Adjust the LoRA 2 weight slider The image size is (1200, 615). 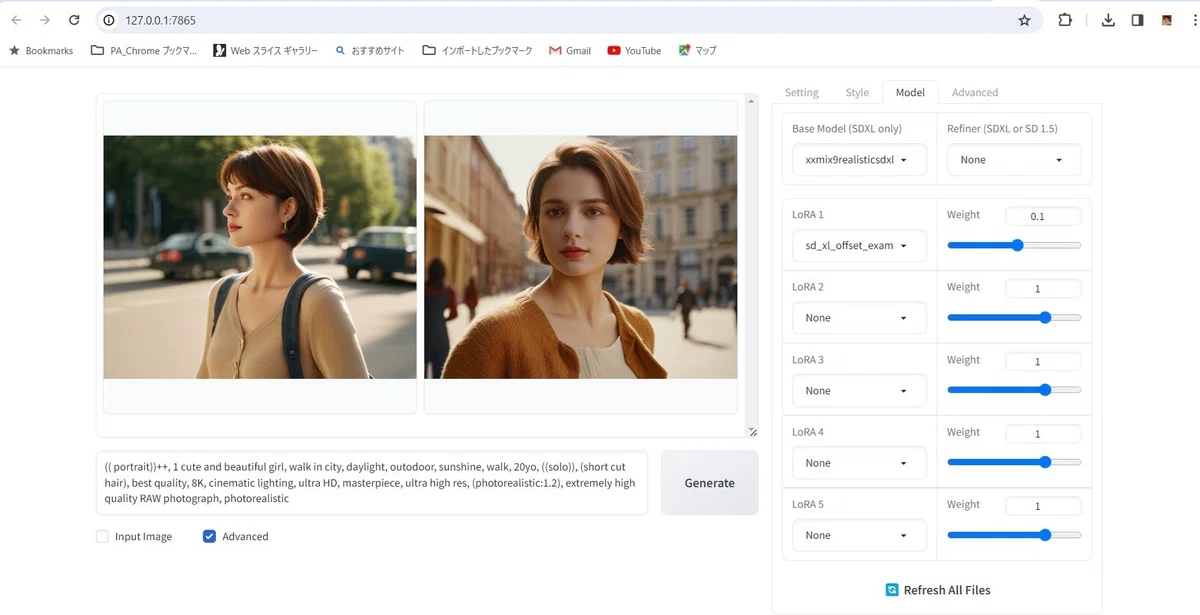pos(1014,317)
